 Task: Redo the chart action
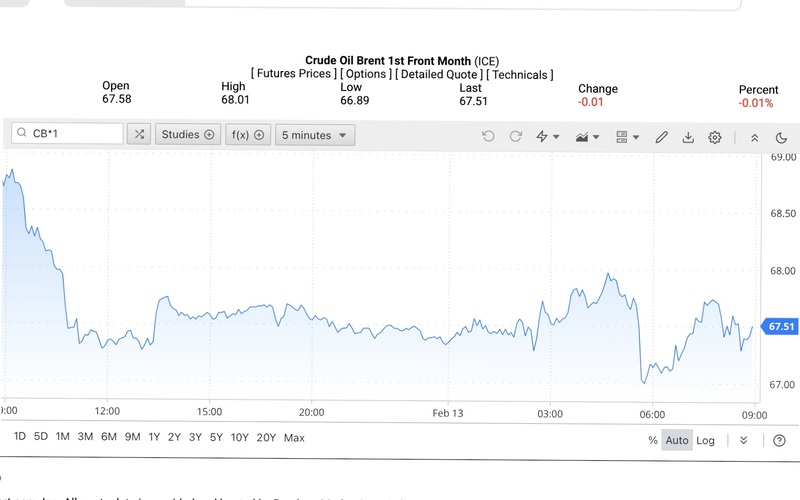click(x=516, y=136)
